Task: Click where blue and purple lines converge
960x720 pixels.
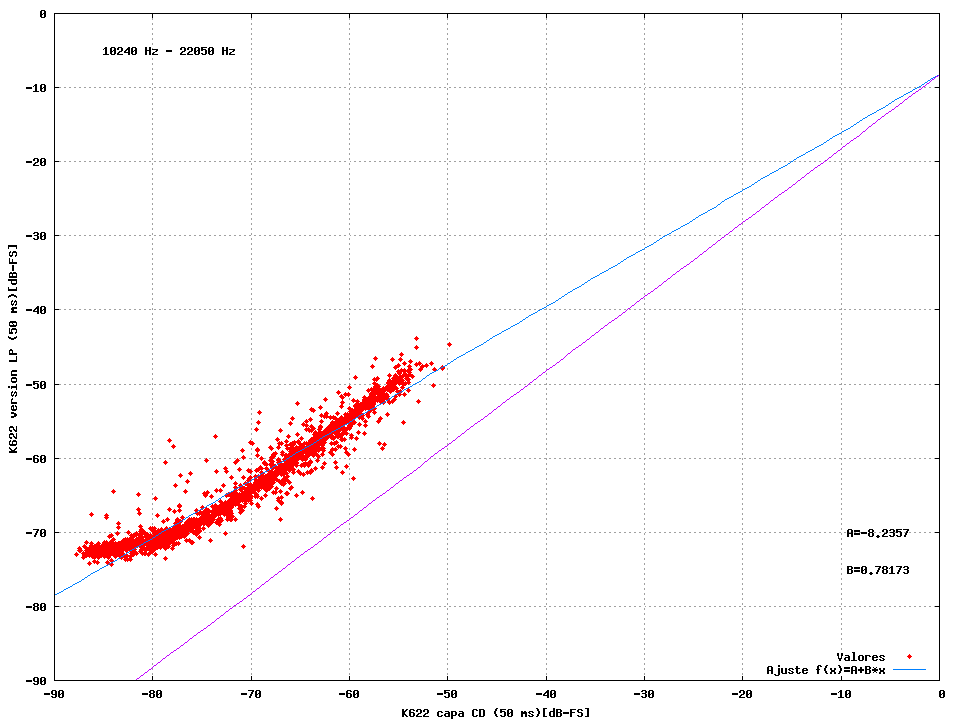Action: point(937,75)
